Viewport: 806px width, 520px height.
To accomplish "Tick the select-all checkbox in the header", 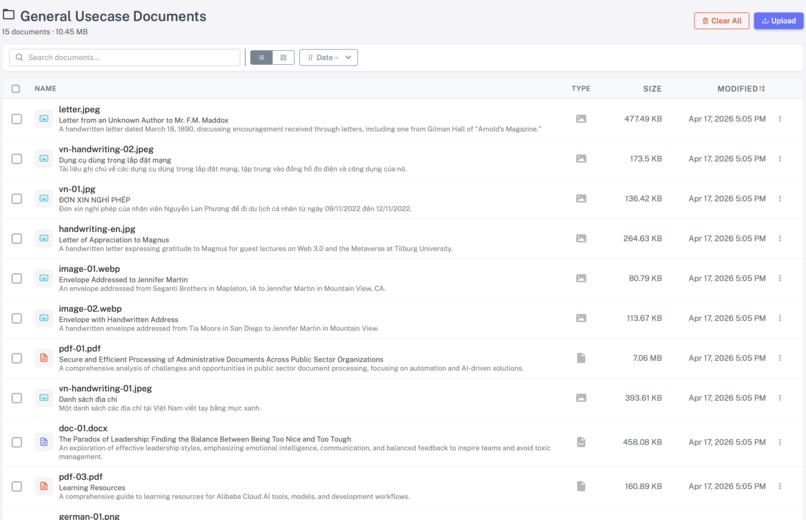I will [16, 89].
